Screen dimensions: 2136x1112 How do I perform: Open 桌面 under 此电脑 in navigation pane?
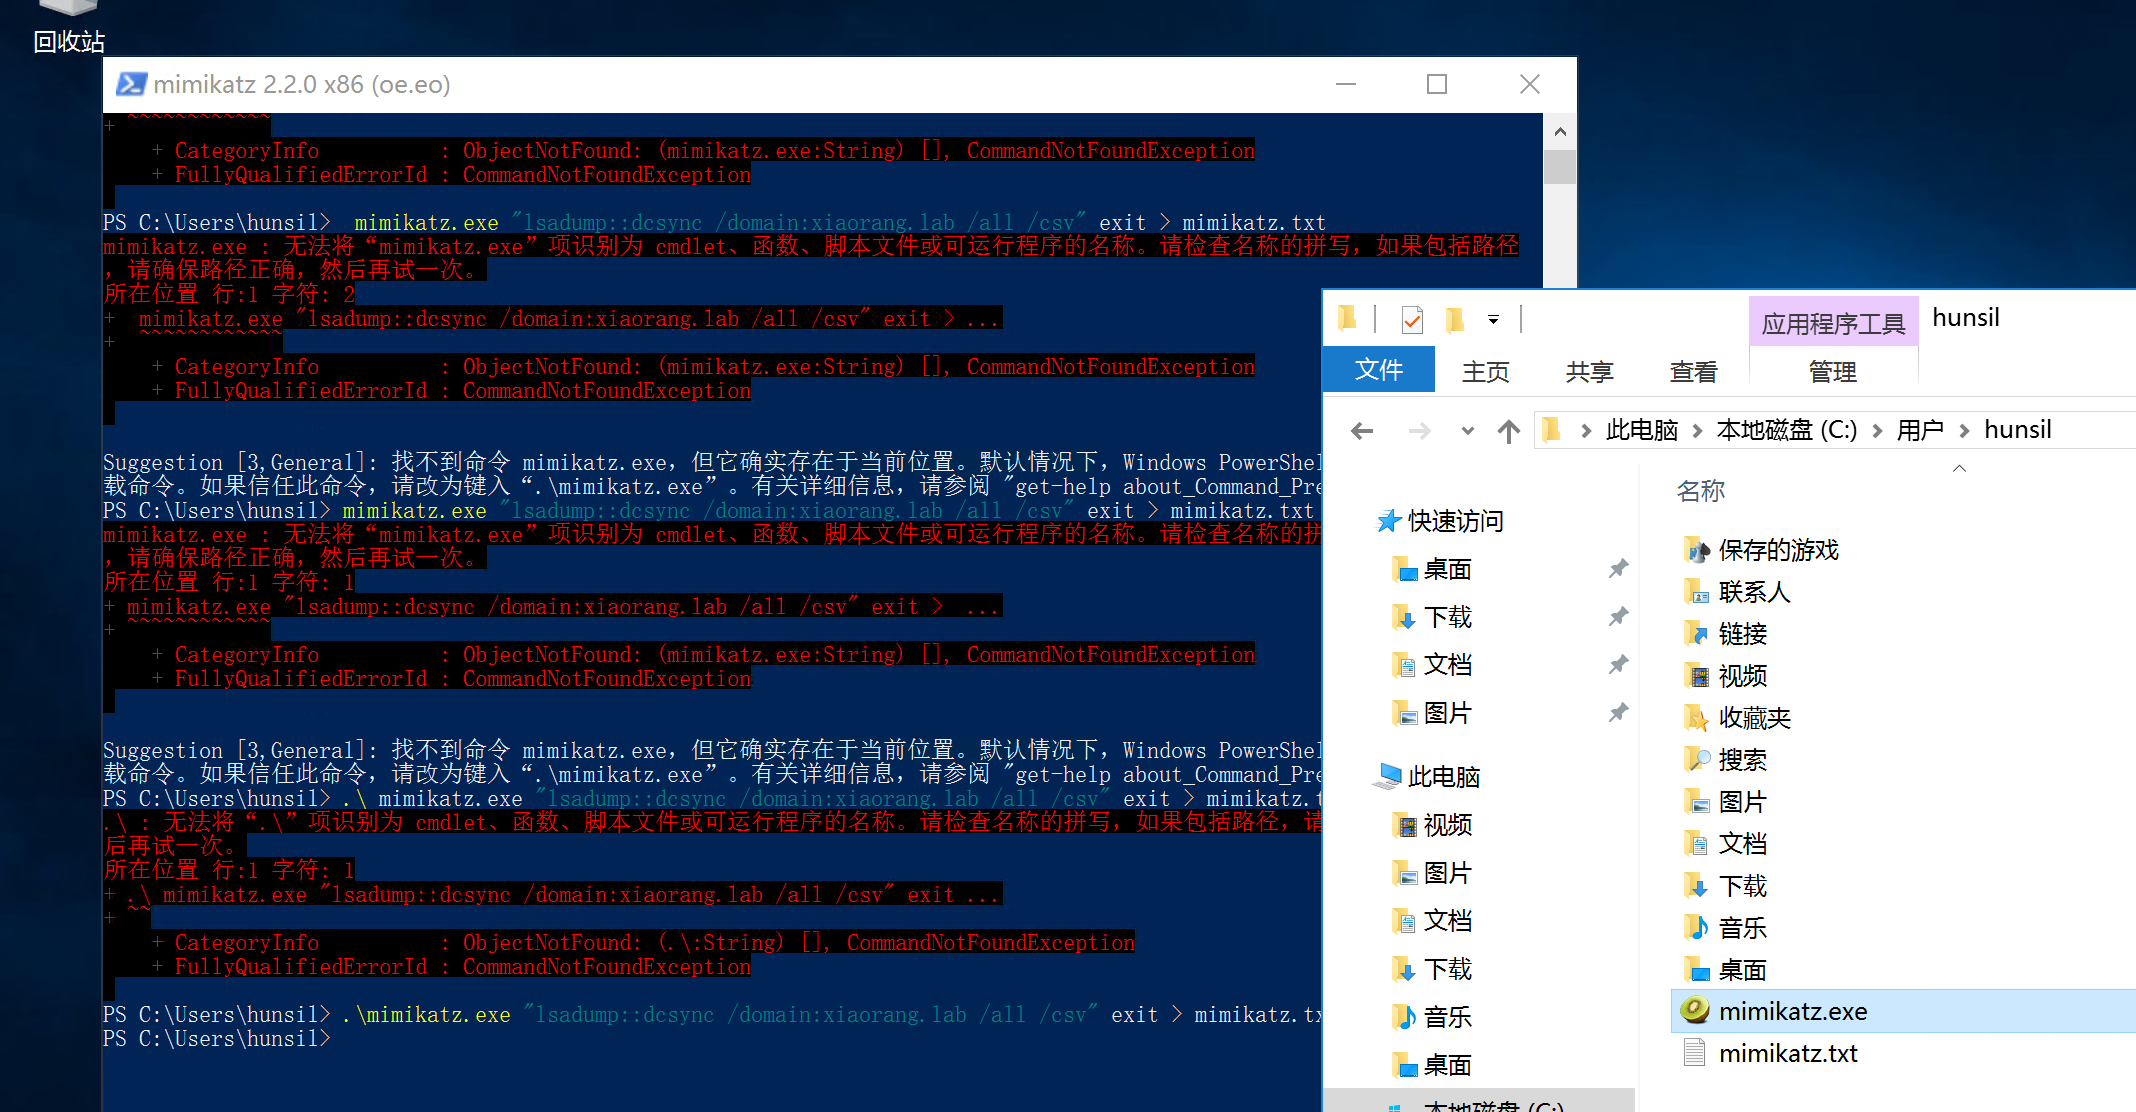1432,1065
